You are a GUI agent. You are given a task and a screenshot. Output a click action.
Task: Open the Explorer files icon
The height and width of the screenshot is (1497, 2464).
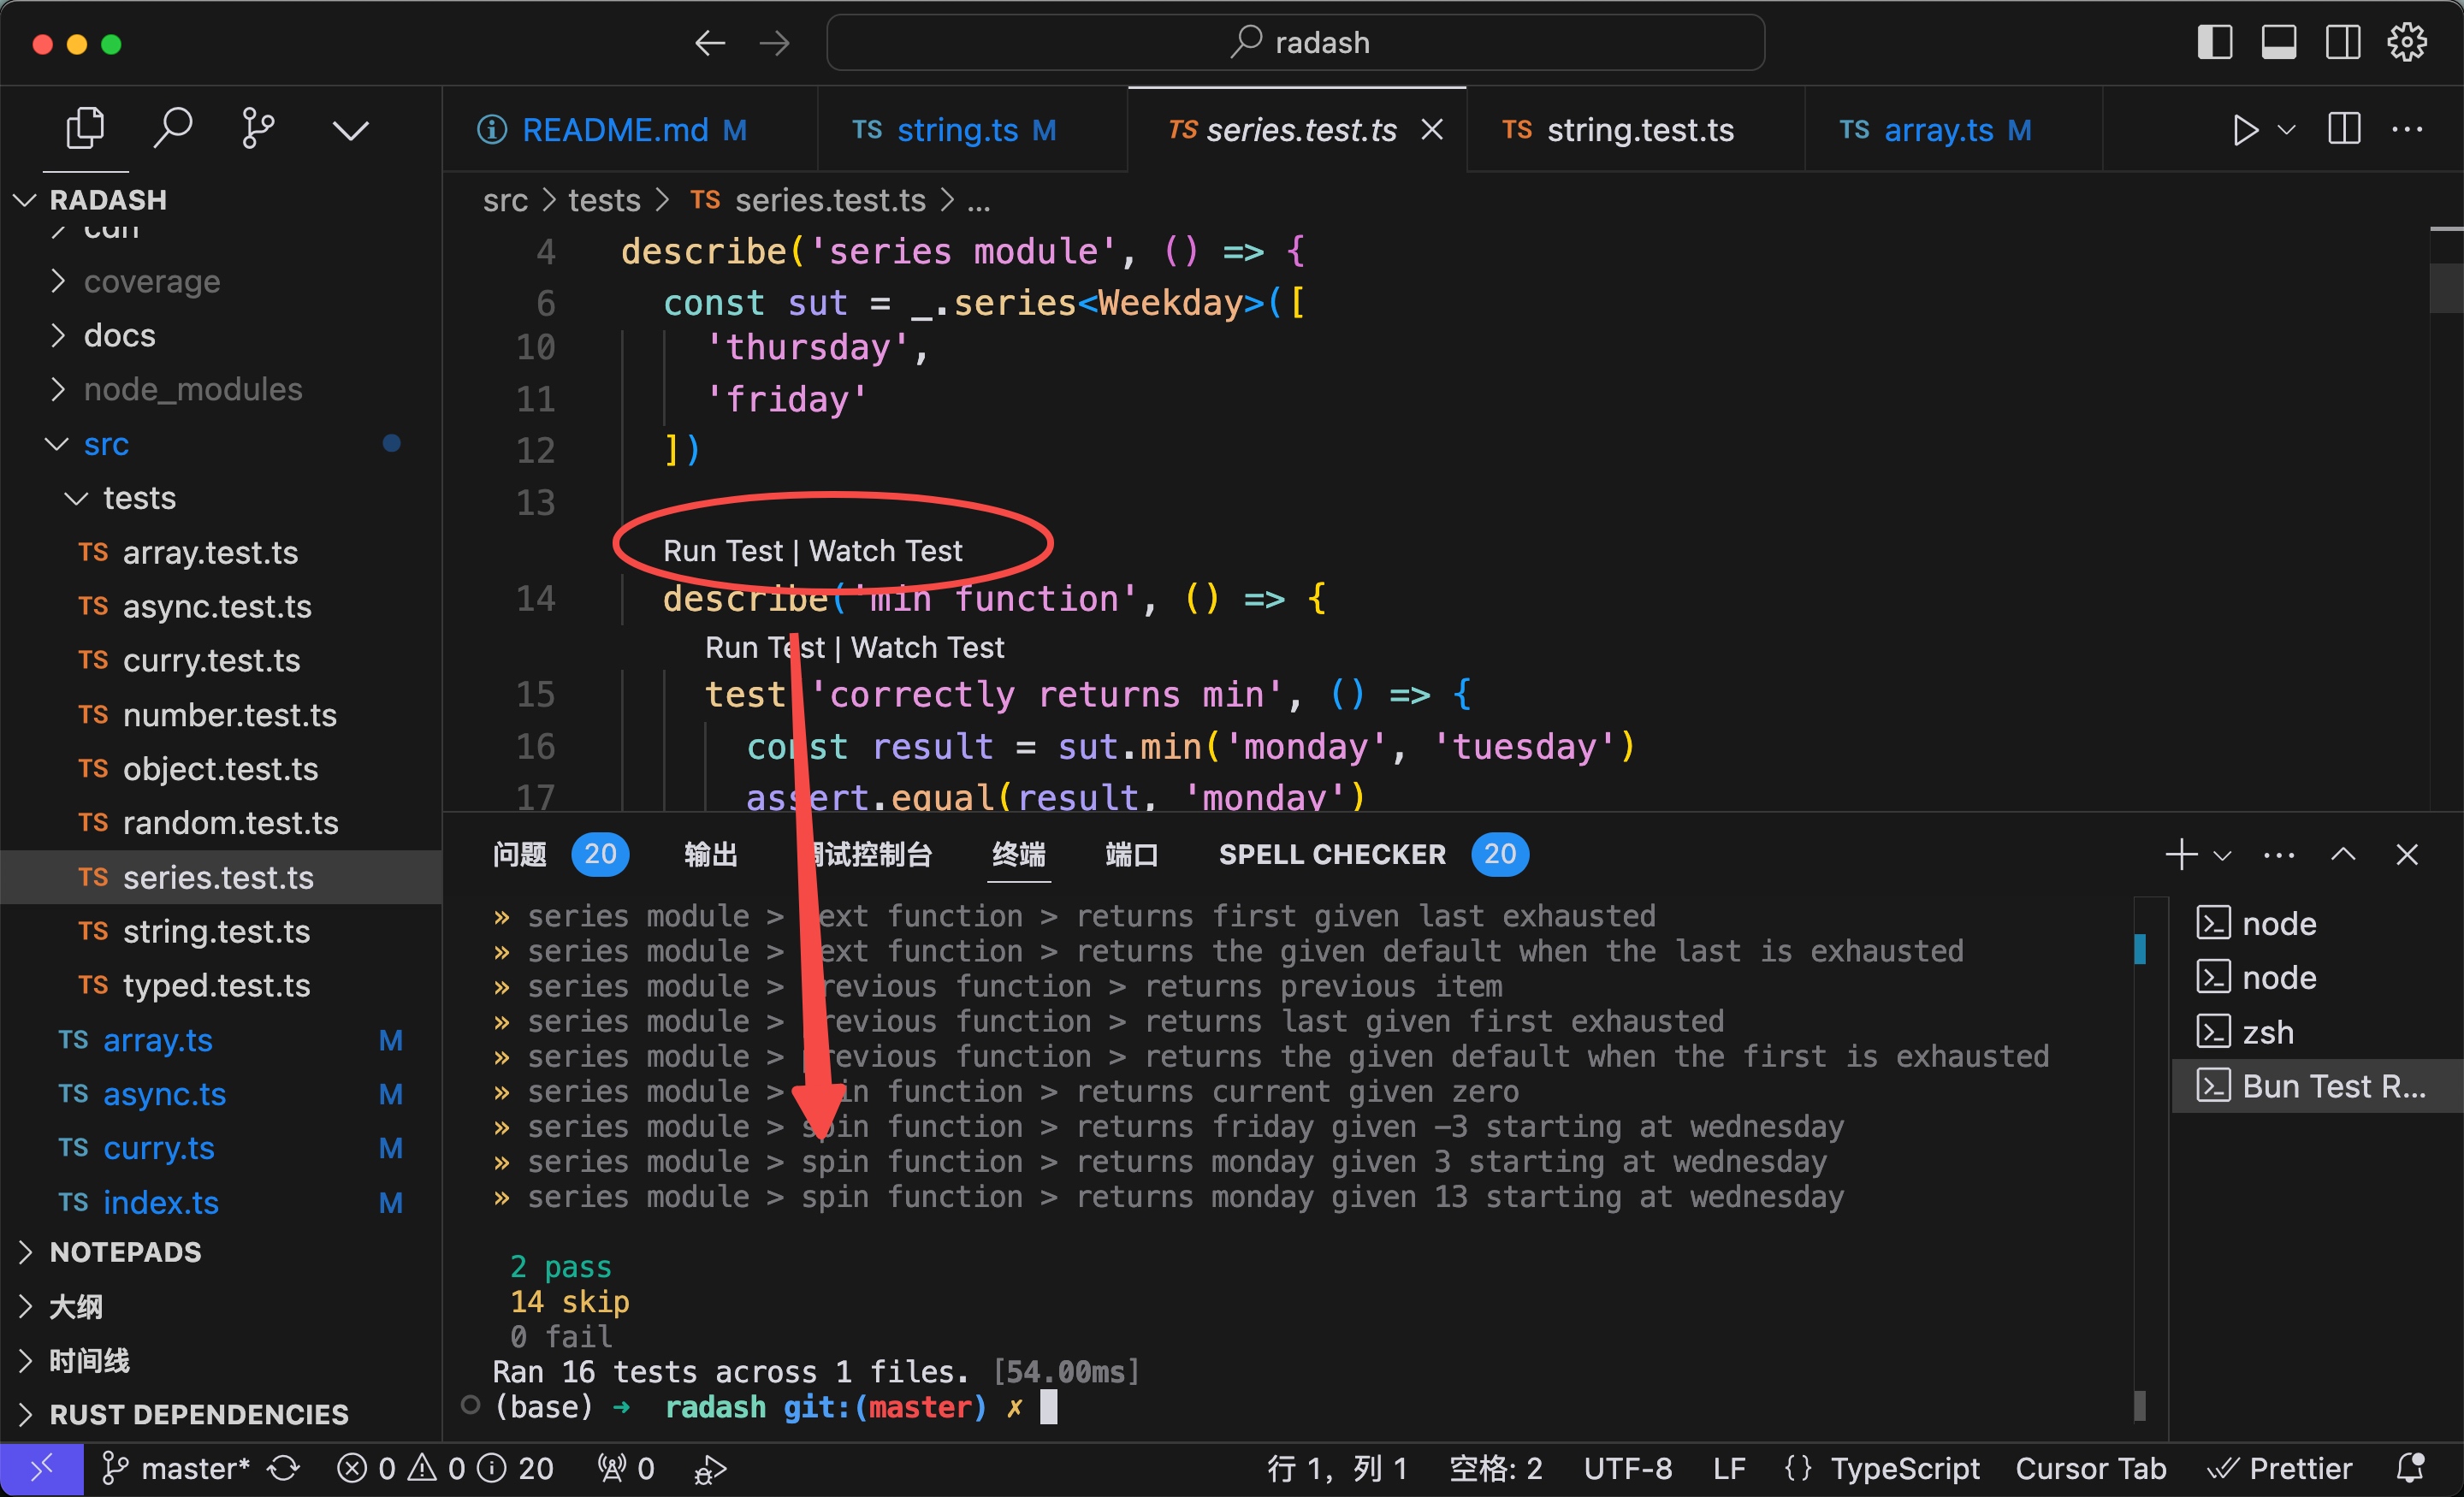tap(84, 128)
